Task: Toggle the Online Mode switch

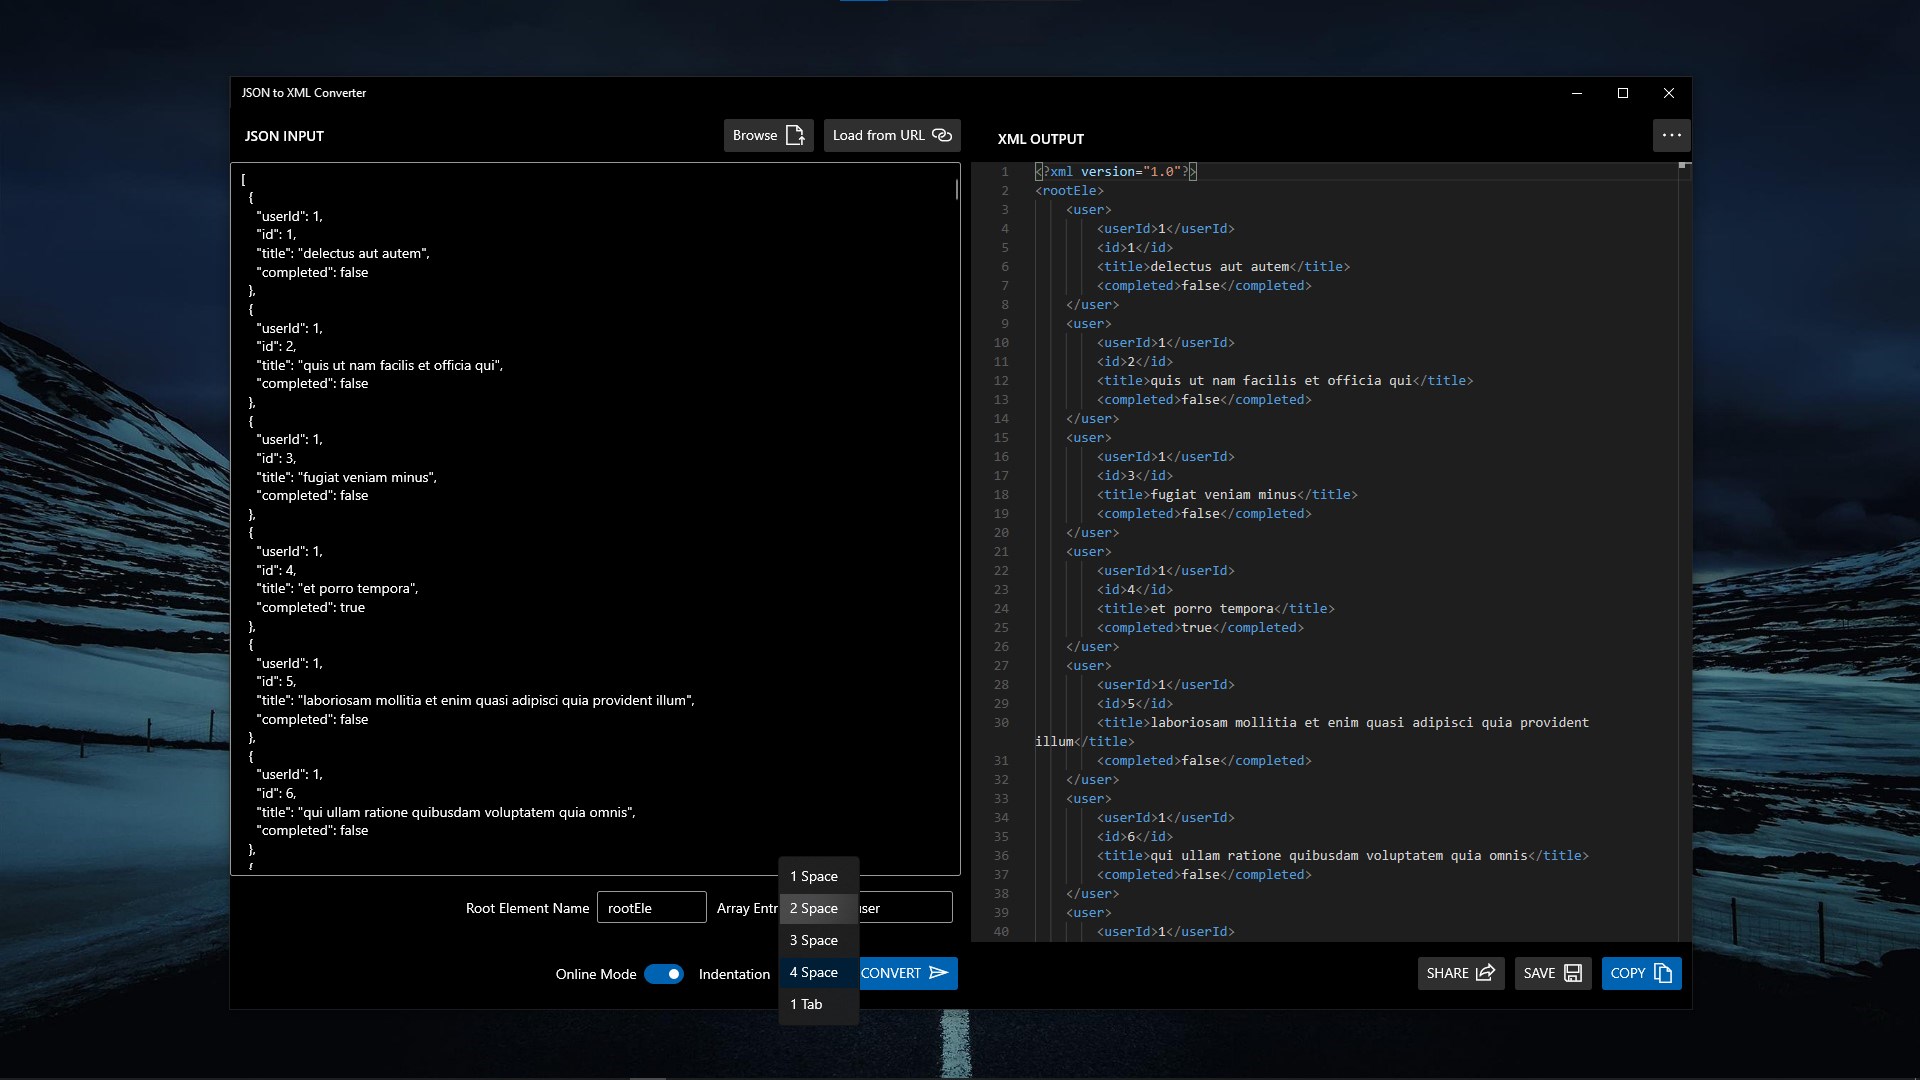Action: click(x=664, y=974)
